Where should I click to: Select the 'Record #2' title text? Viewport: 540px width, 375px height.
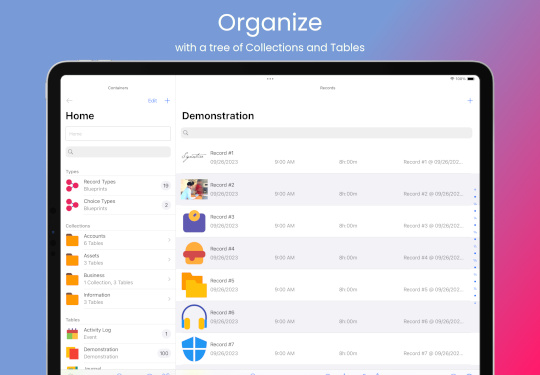coord(222,185)
